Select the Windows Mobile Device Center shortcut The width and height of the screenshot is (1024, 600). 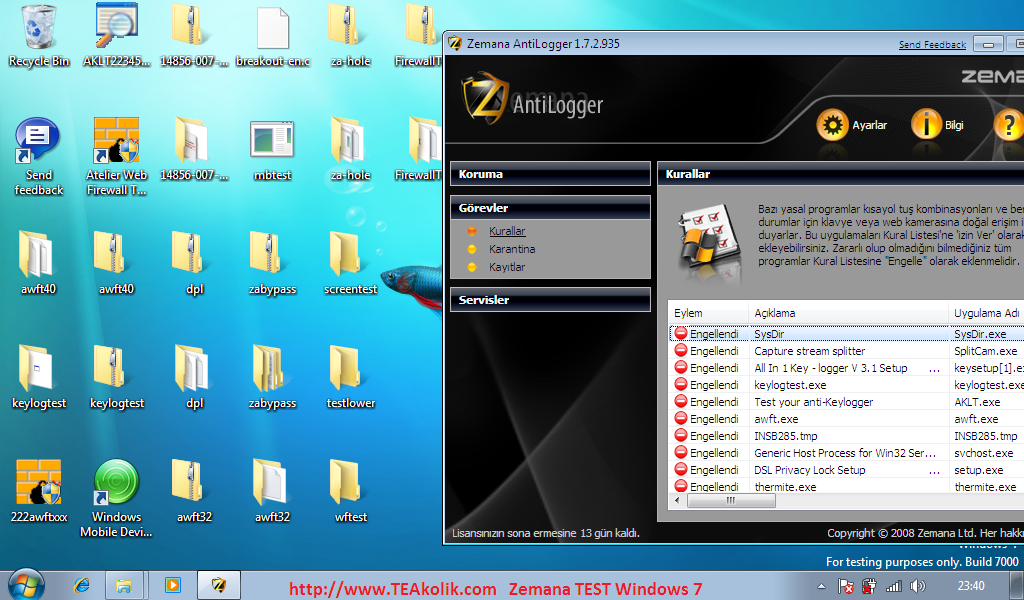pyautogui.click(x=116, y=499)
